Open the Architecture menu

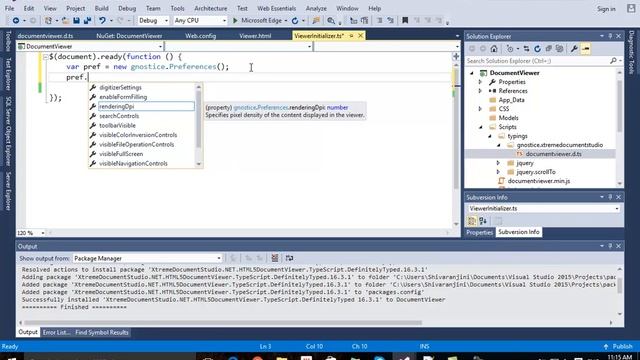click(211, 8)
